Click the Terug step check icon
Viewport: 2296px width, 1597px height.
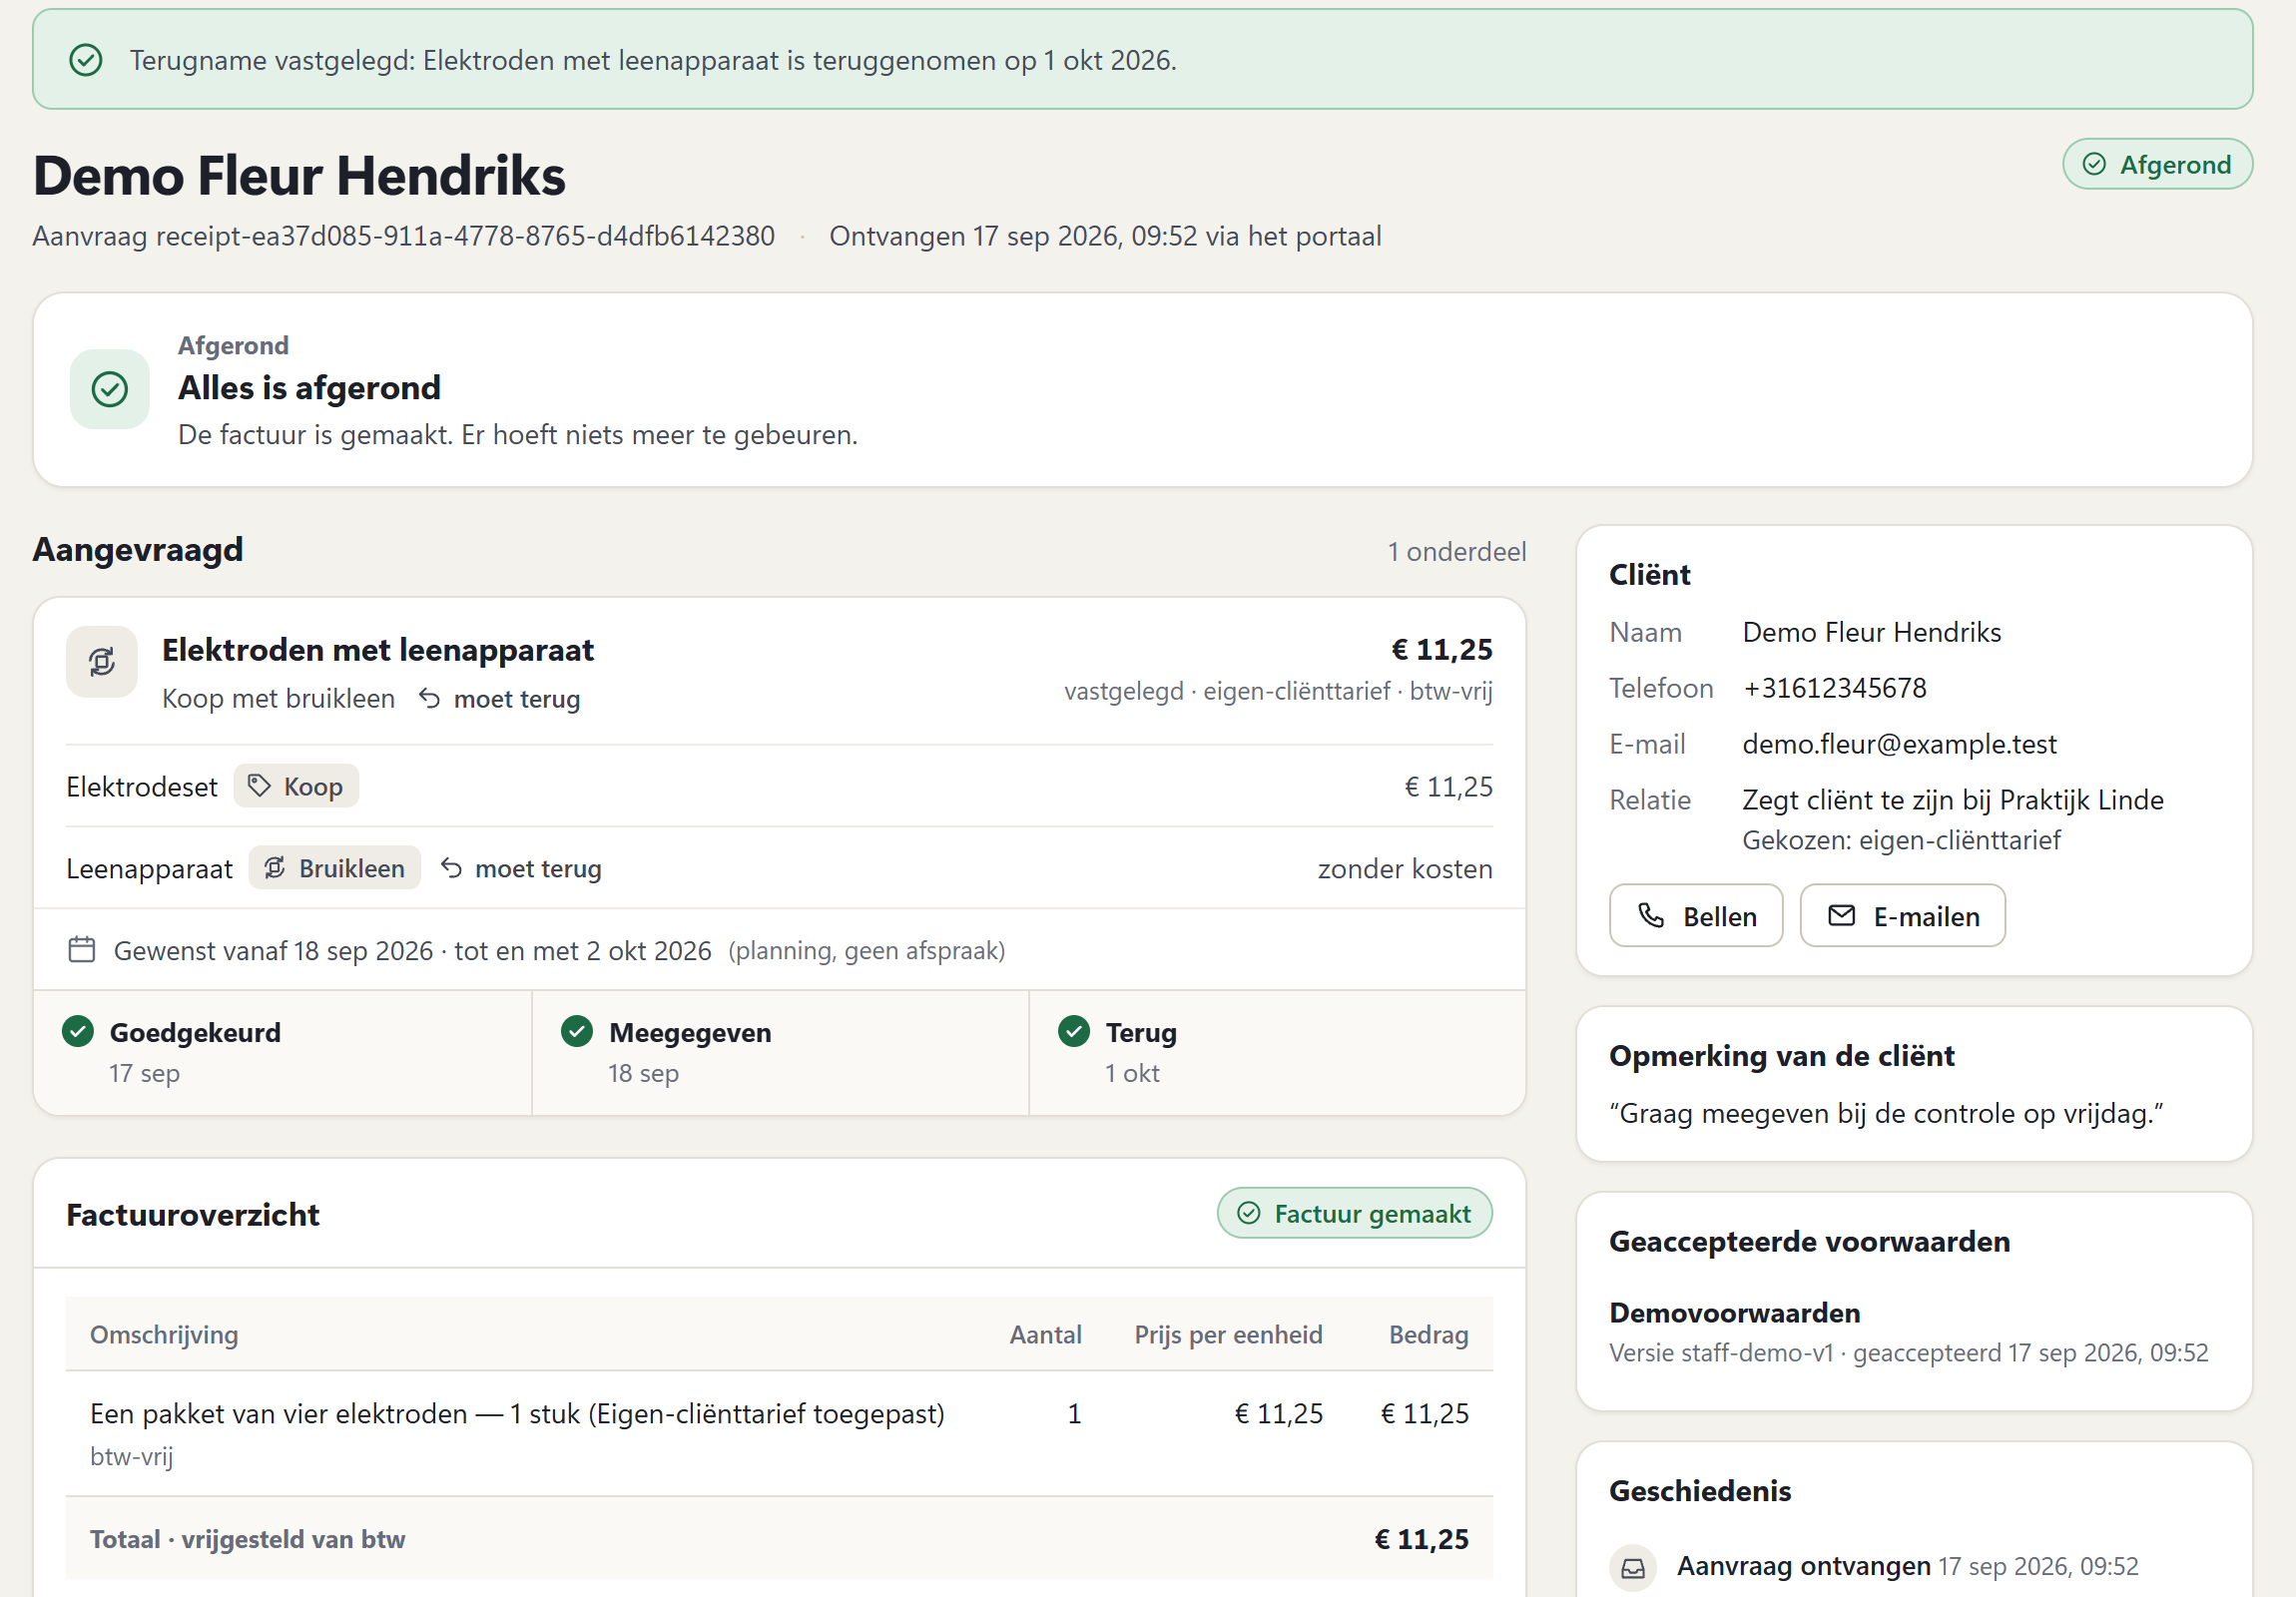(1074, 1031)
